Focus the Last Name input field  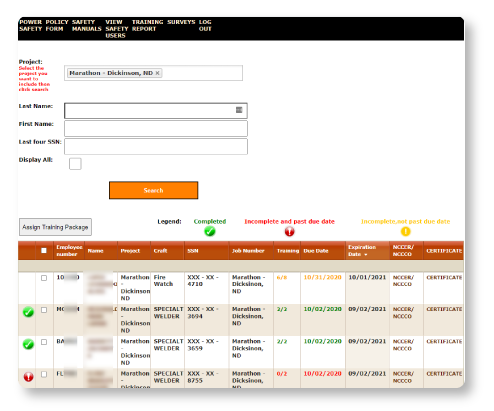click(156, 111)
